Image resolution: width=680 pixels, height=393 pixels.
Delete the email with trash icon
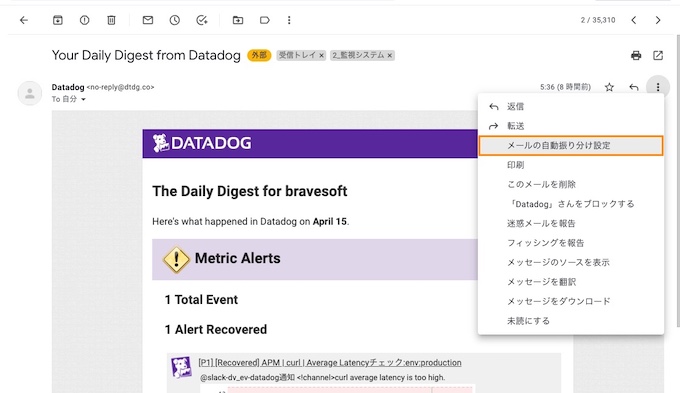(x=111, y=20)
